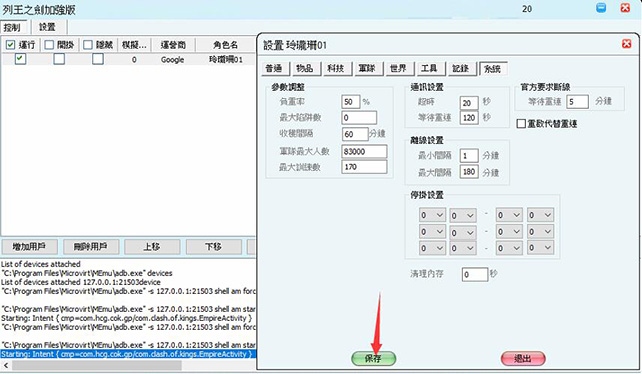Switch to the 軍隊 tab
The image size is (642, 374).
pos(367,68)
